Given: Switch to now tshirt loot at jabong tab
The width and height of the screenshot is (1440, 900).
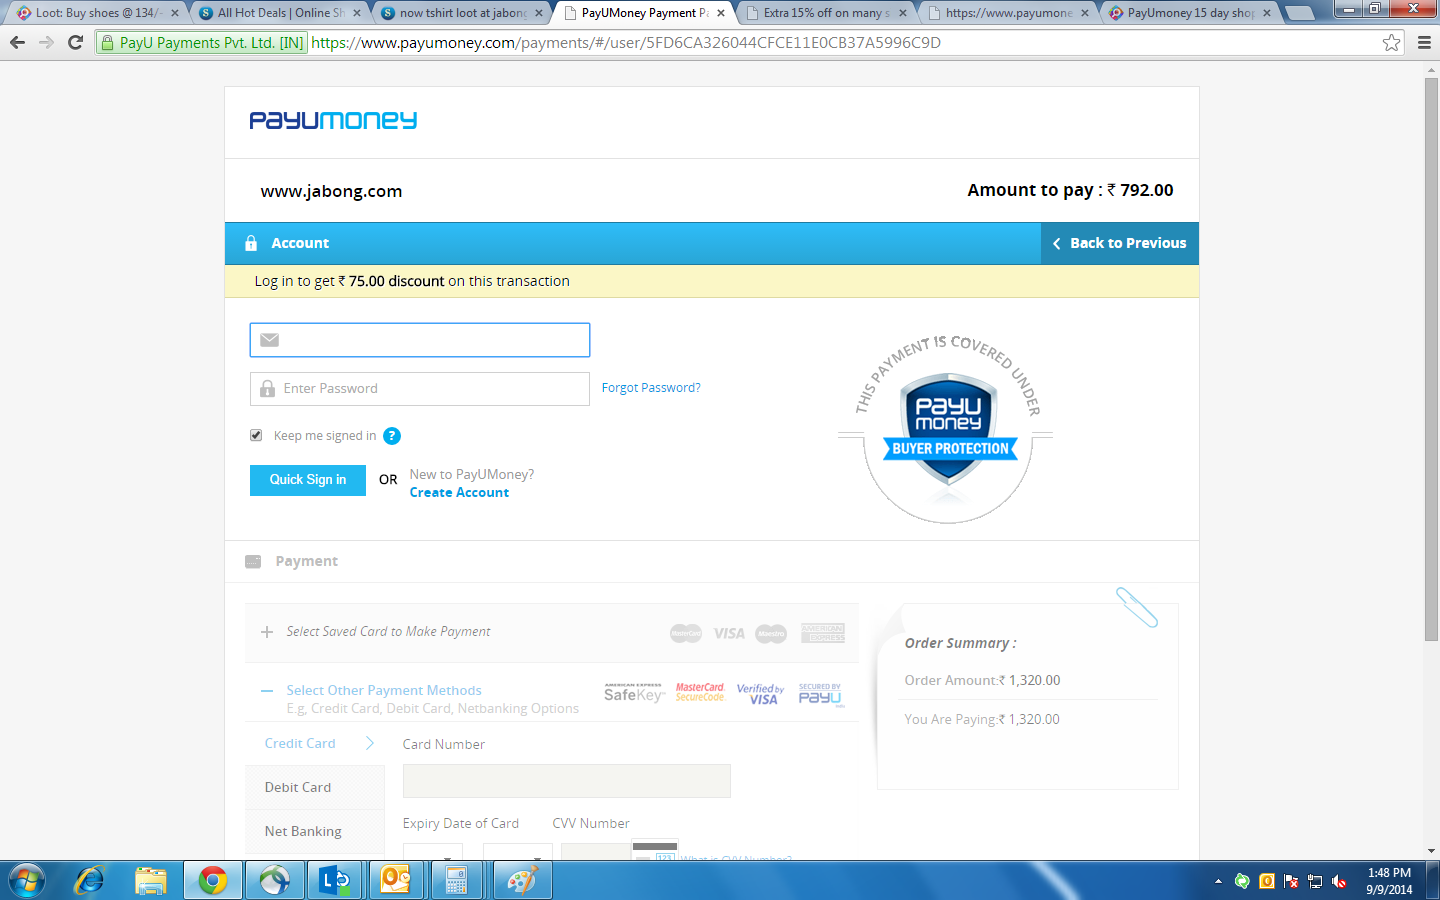Looking at the screenshot, I should (460, 13).
